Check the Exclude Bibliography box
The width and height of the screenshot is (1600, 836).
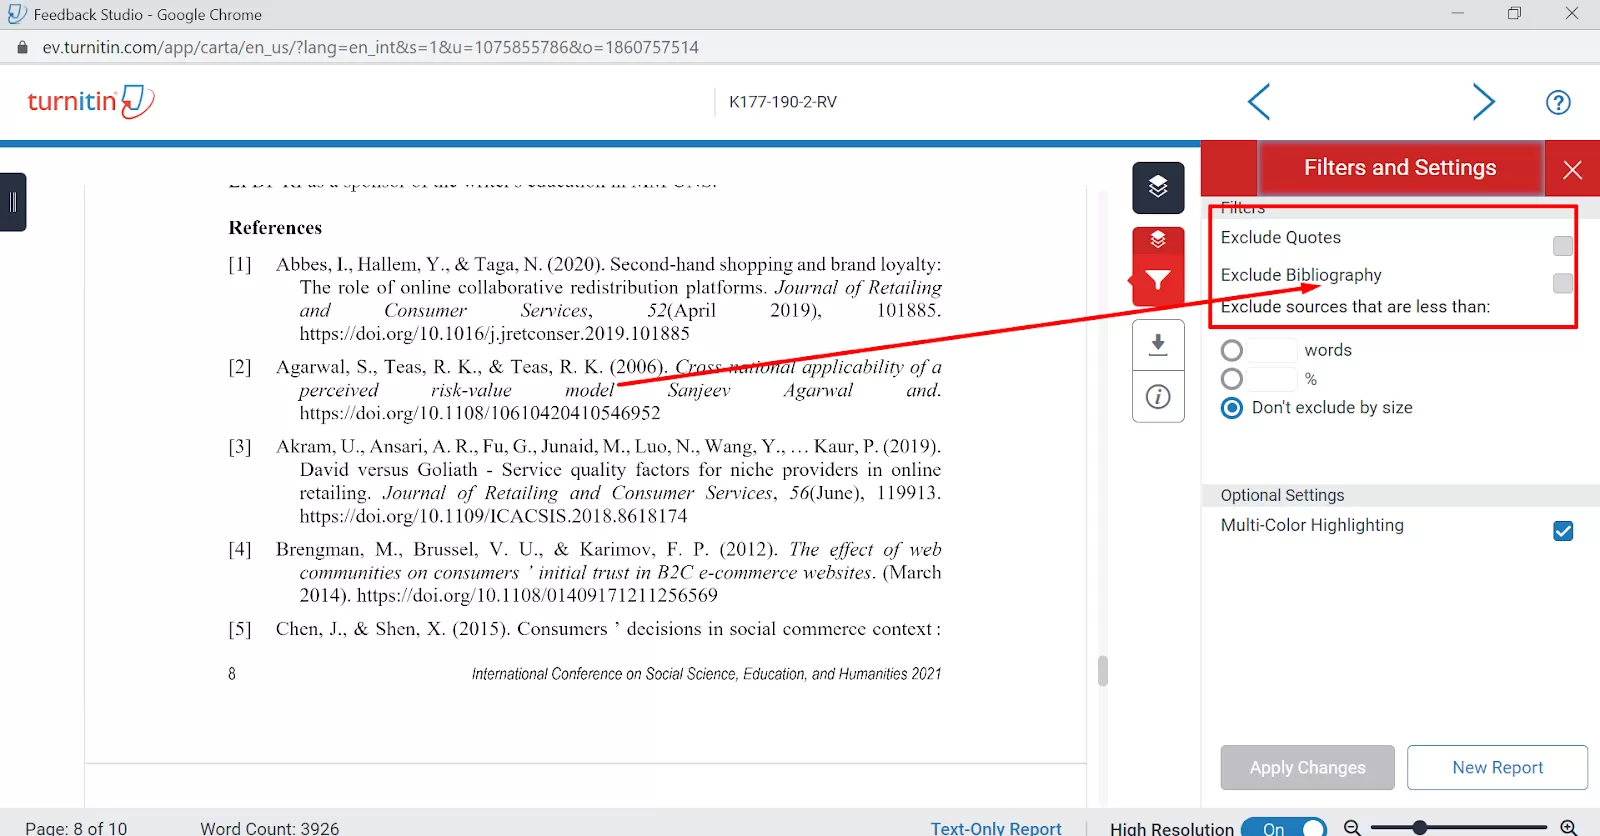click(x=1562, y=283)
